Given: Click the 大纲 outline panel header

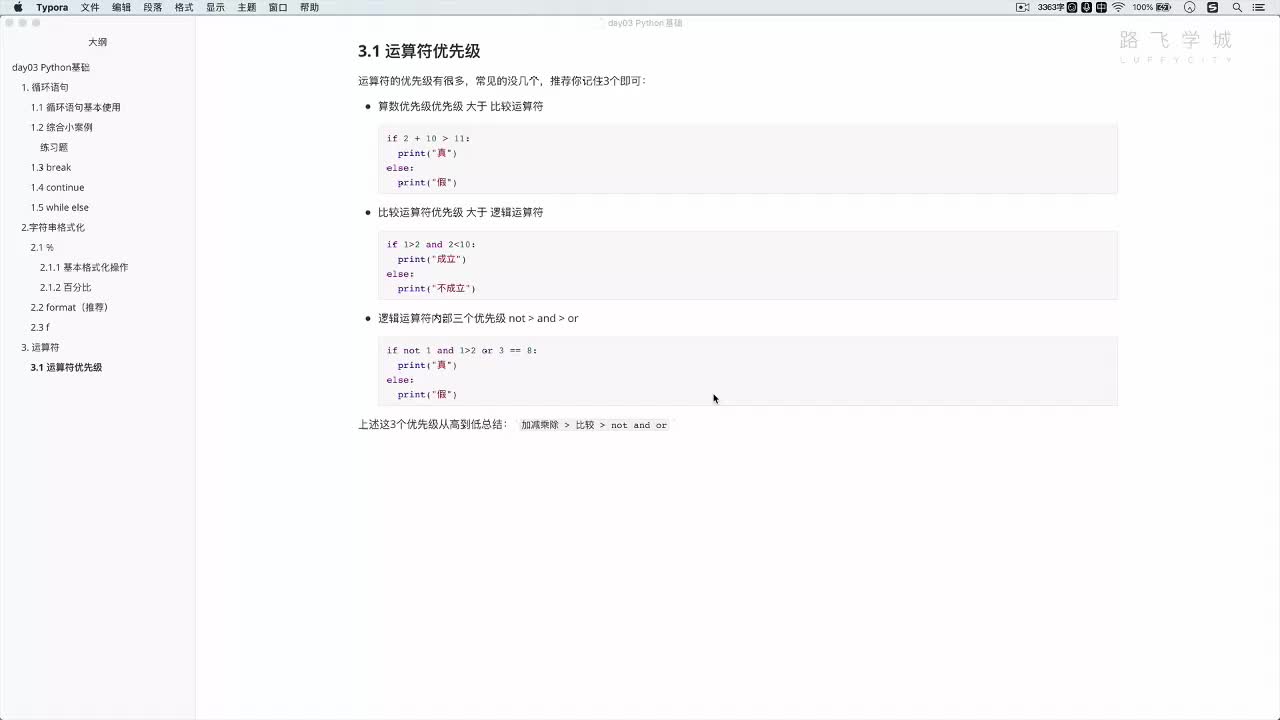Looking at the screenshot, I should [97, 42].
